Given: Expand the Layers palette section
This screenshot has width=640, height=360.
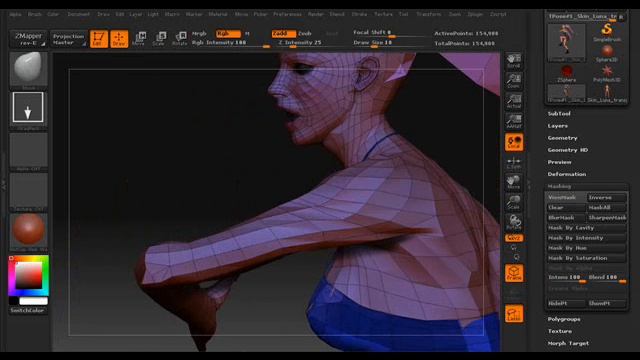Looking at the screenshot, I should click(x=558, y=126).
